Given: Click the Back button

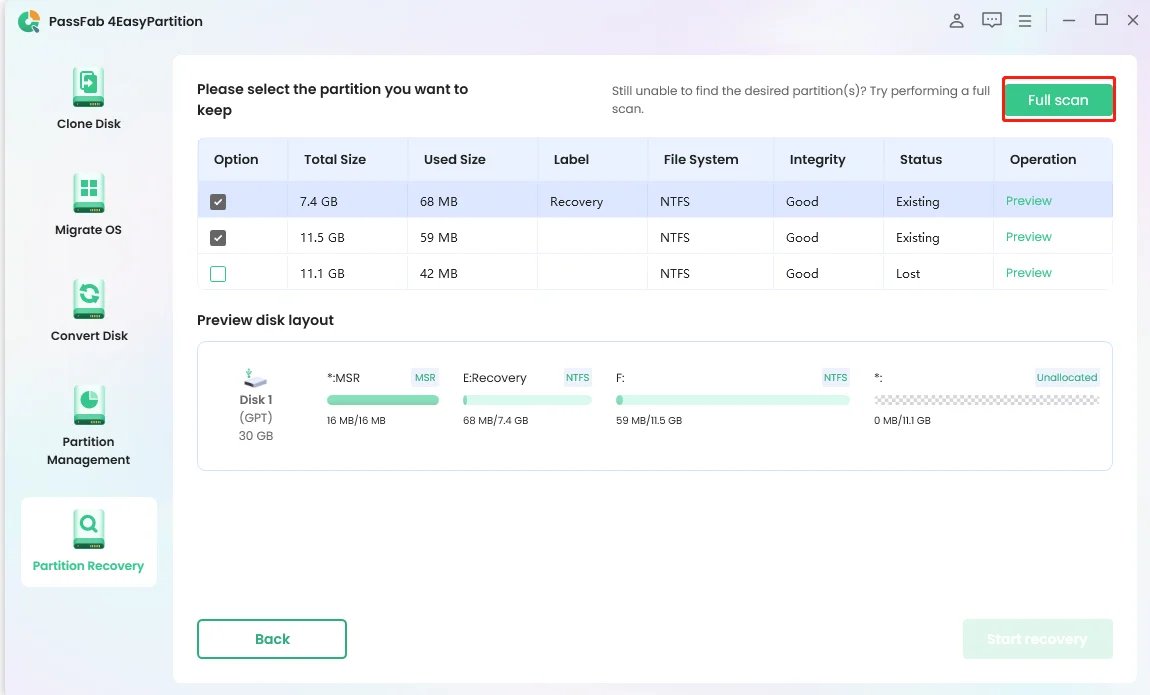Looking at the screenshot, I should [272, 639].
